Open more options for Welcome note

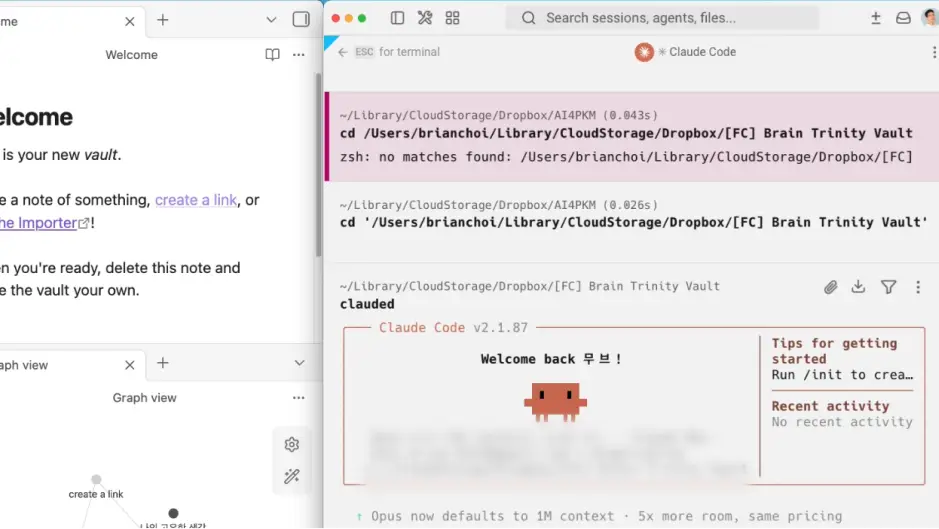tap(299, 55)
